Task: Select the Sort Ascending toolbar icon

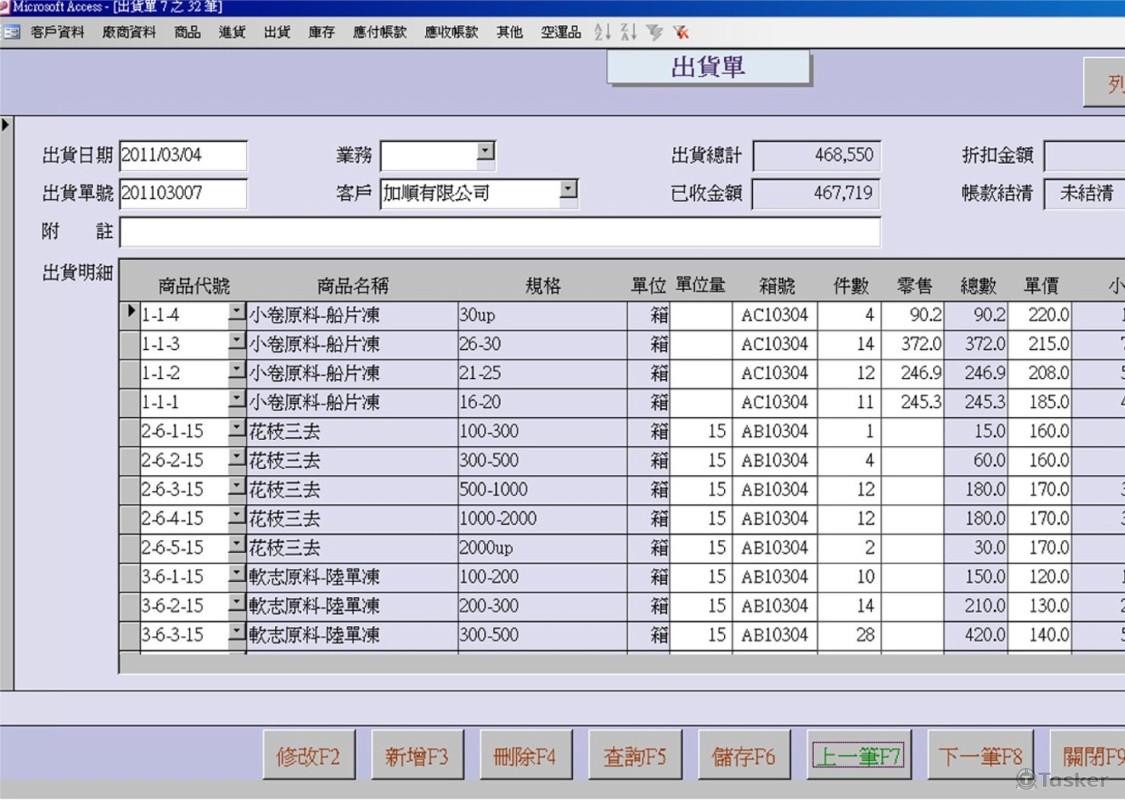Action: coord(601,32)
